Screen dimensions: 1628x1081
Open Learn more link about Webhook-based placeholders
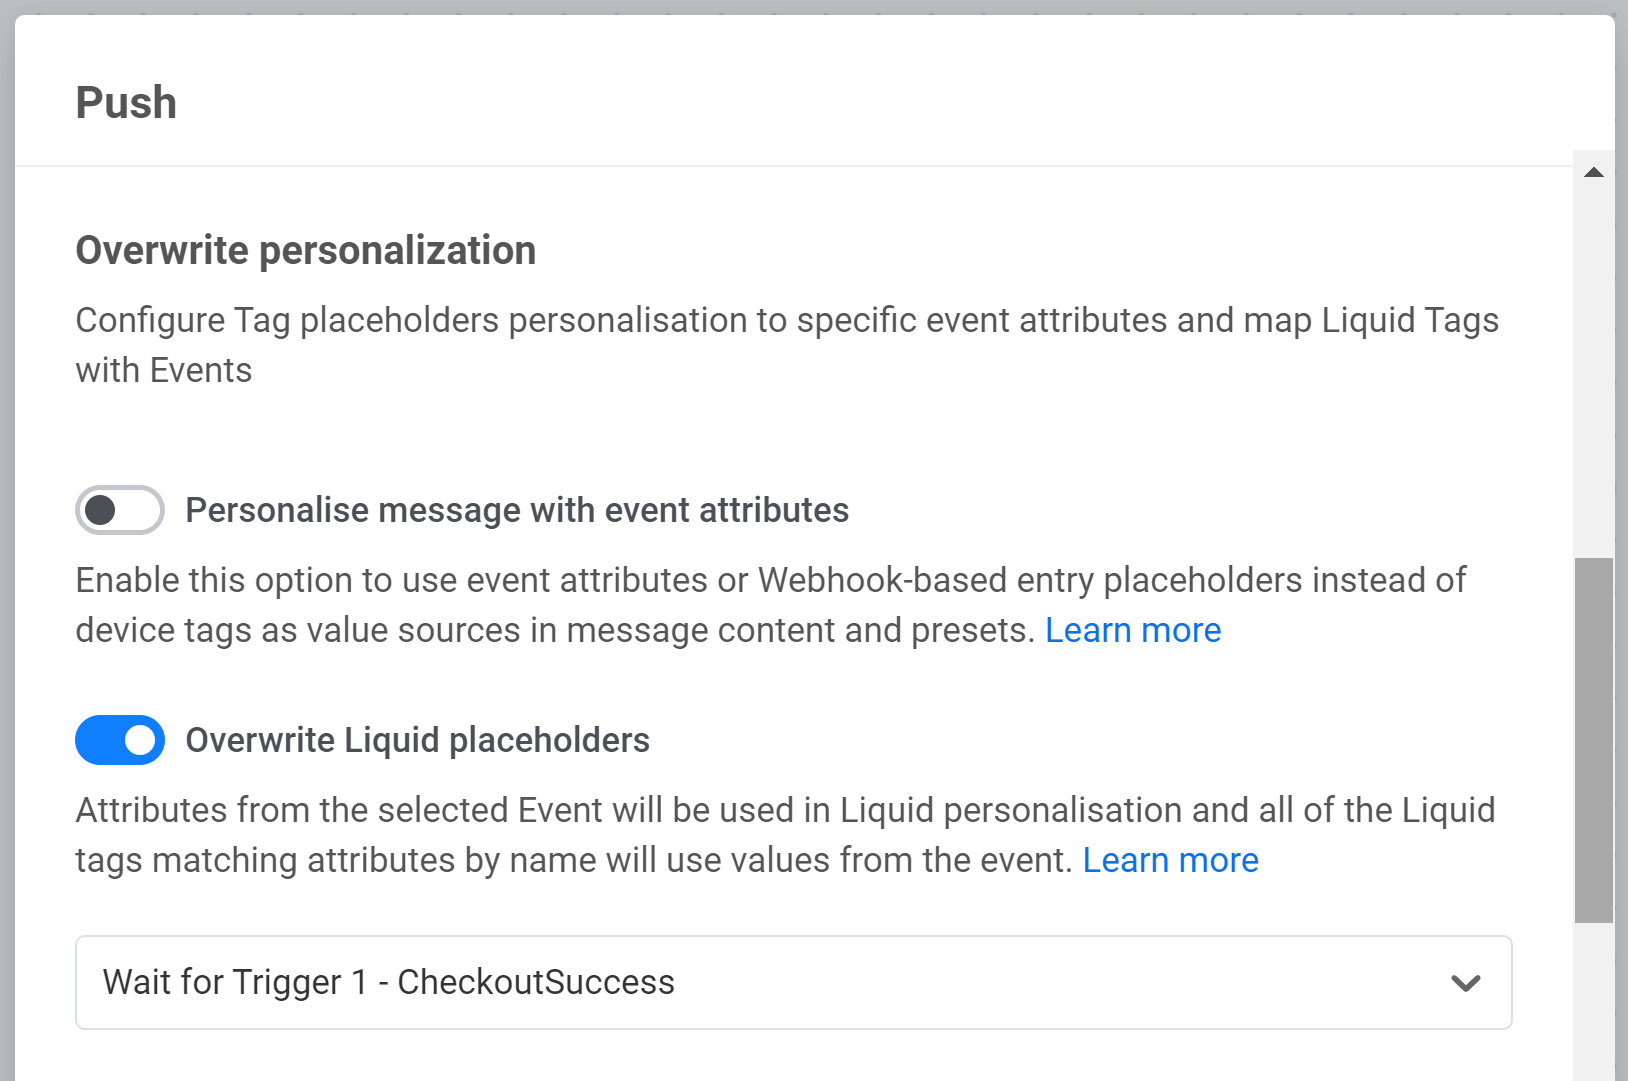(1132, 630)
